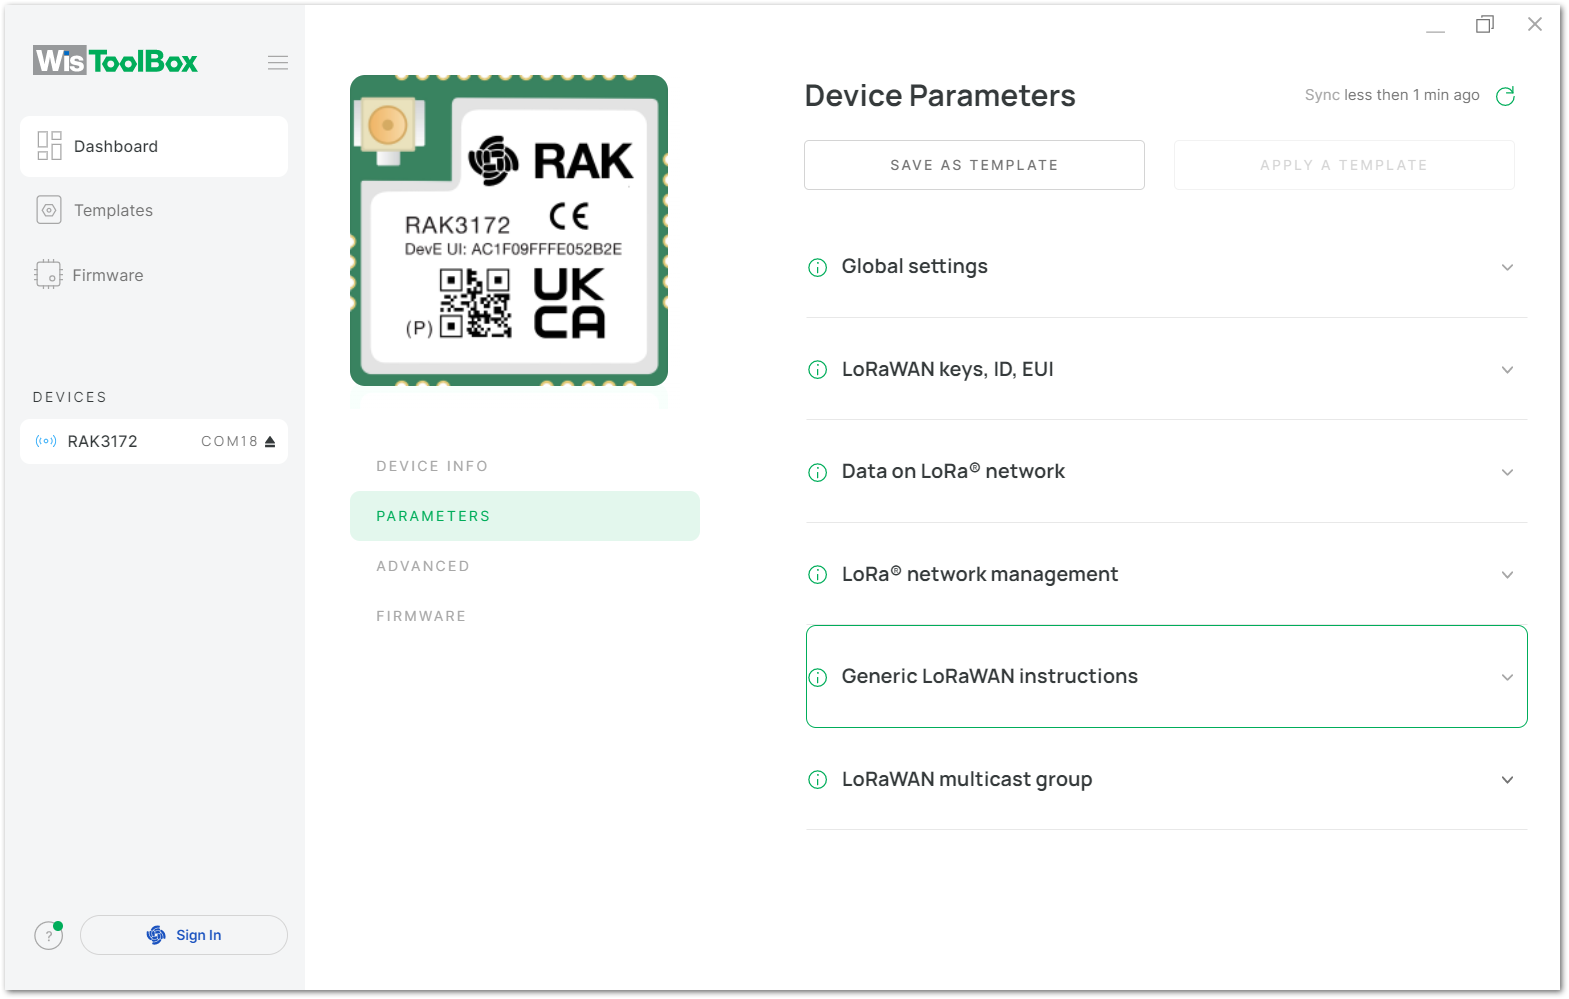
Task: Click info icon beside Data on LoRa network
Action: tap(817, 472)
